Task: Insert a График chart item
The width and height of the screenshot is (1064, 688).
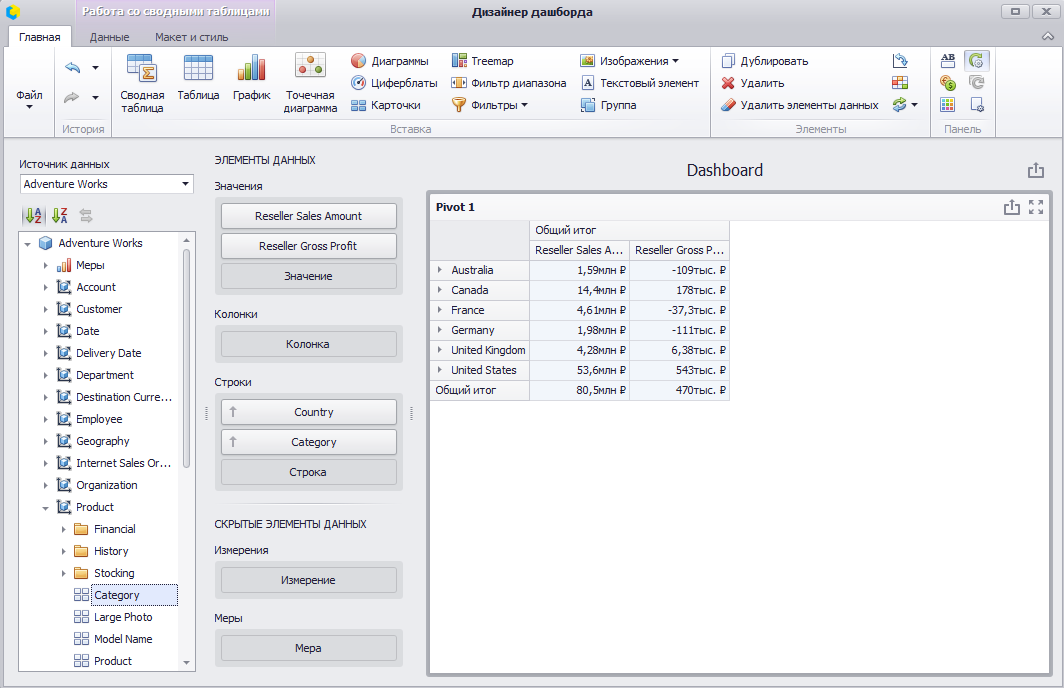Action: point(252,77)
